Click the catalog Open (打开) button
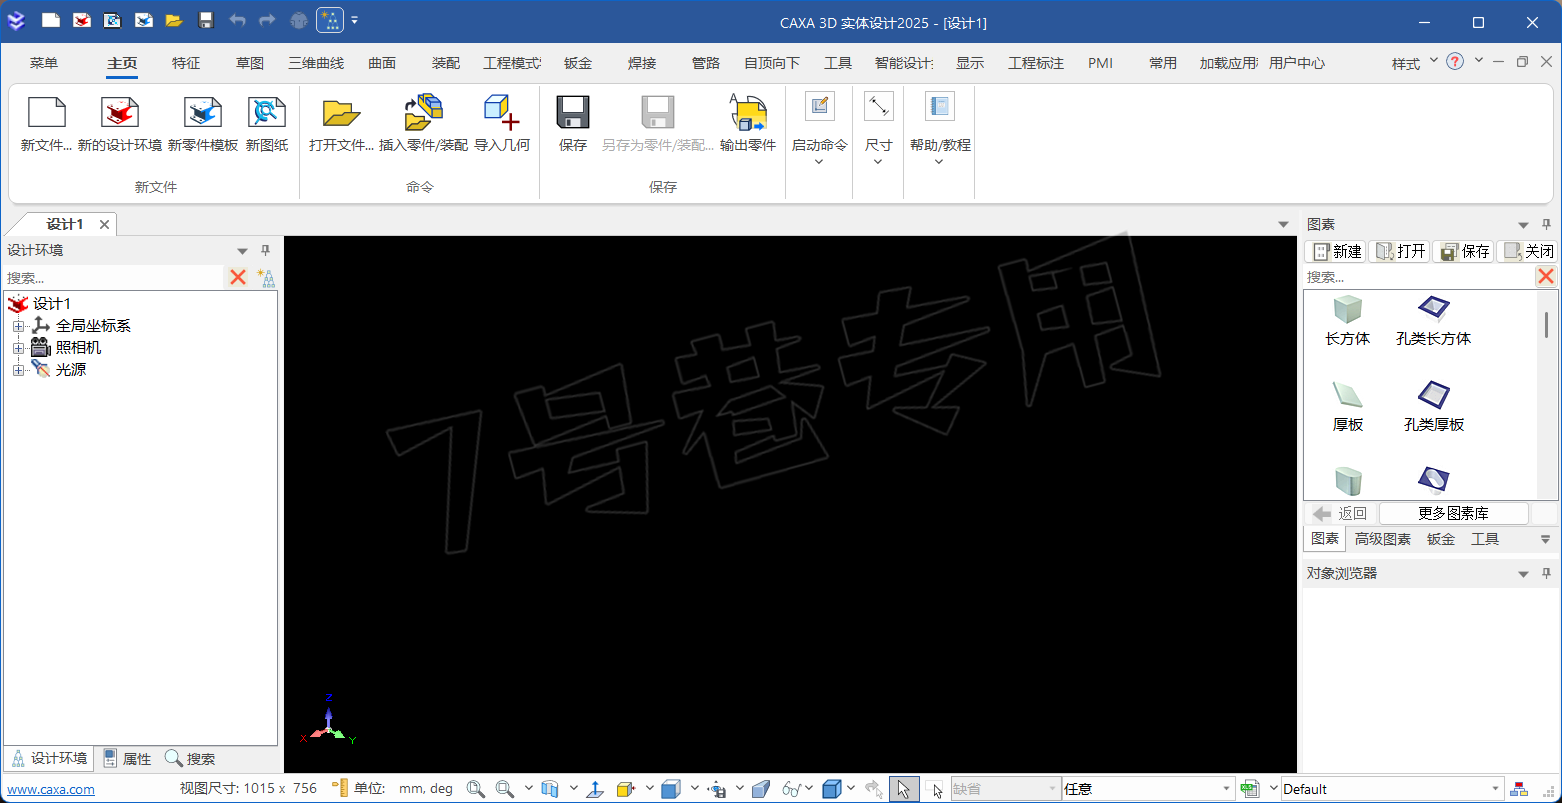This screenshot has height=803, width=1562. click(x=1399, y=251)
